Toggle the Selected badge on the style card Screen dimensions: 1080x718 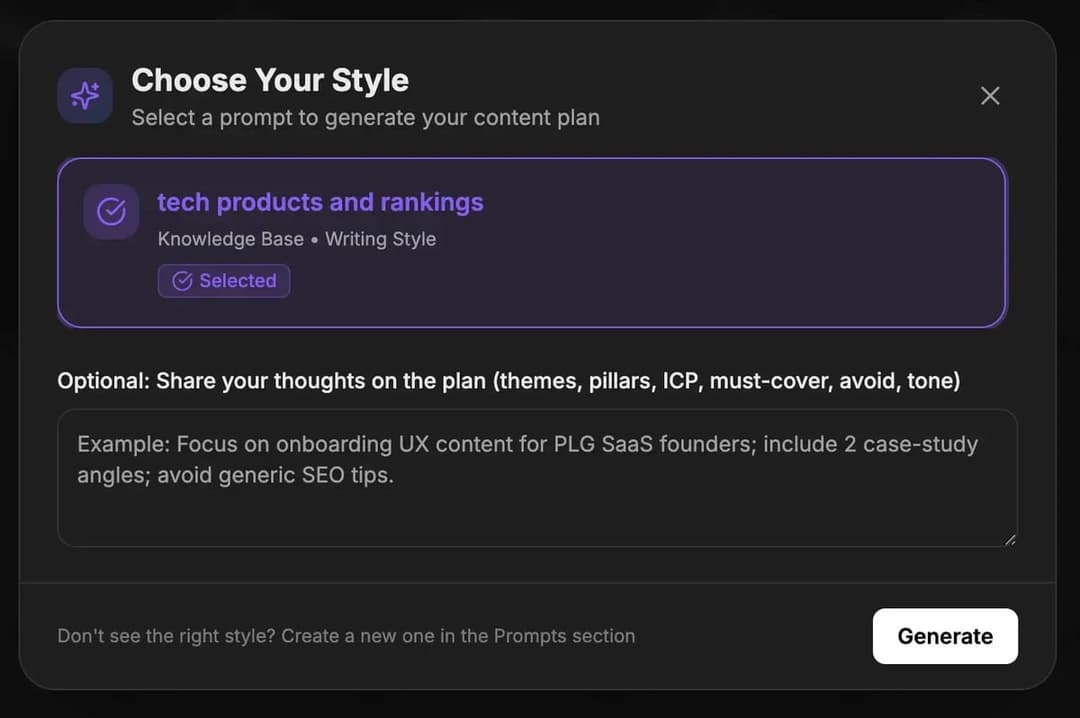[223, 281]
